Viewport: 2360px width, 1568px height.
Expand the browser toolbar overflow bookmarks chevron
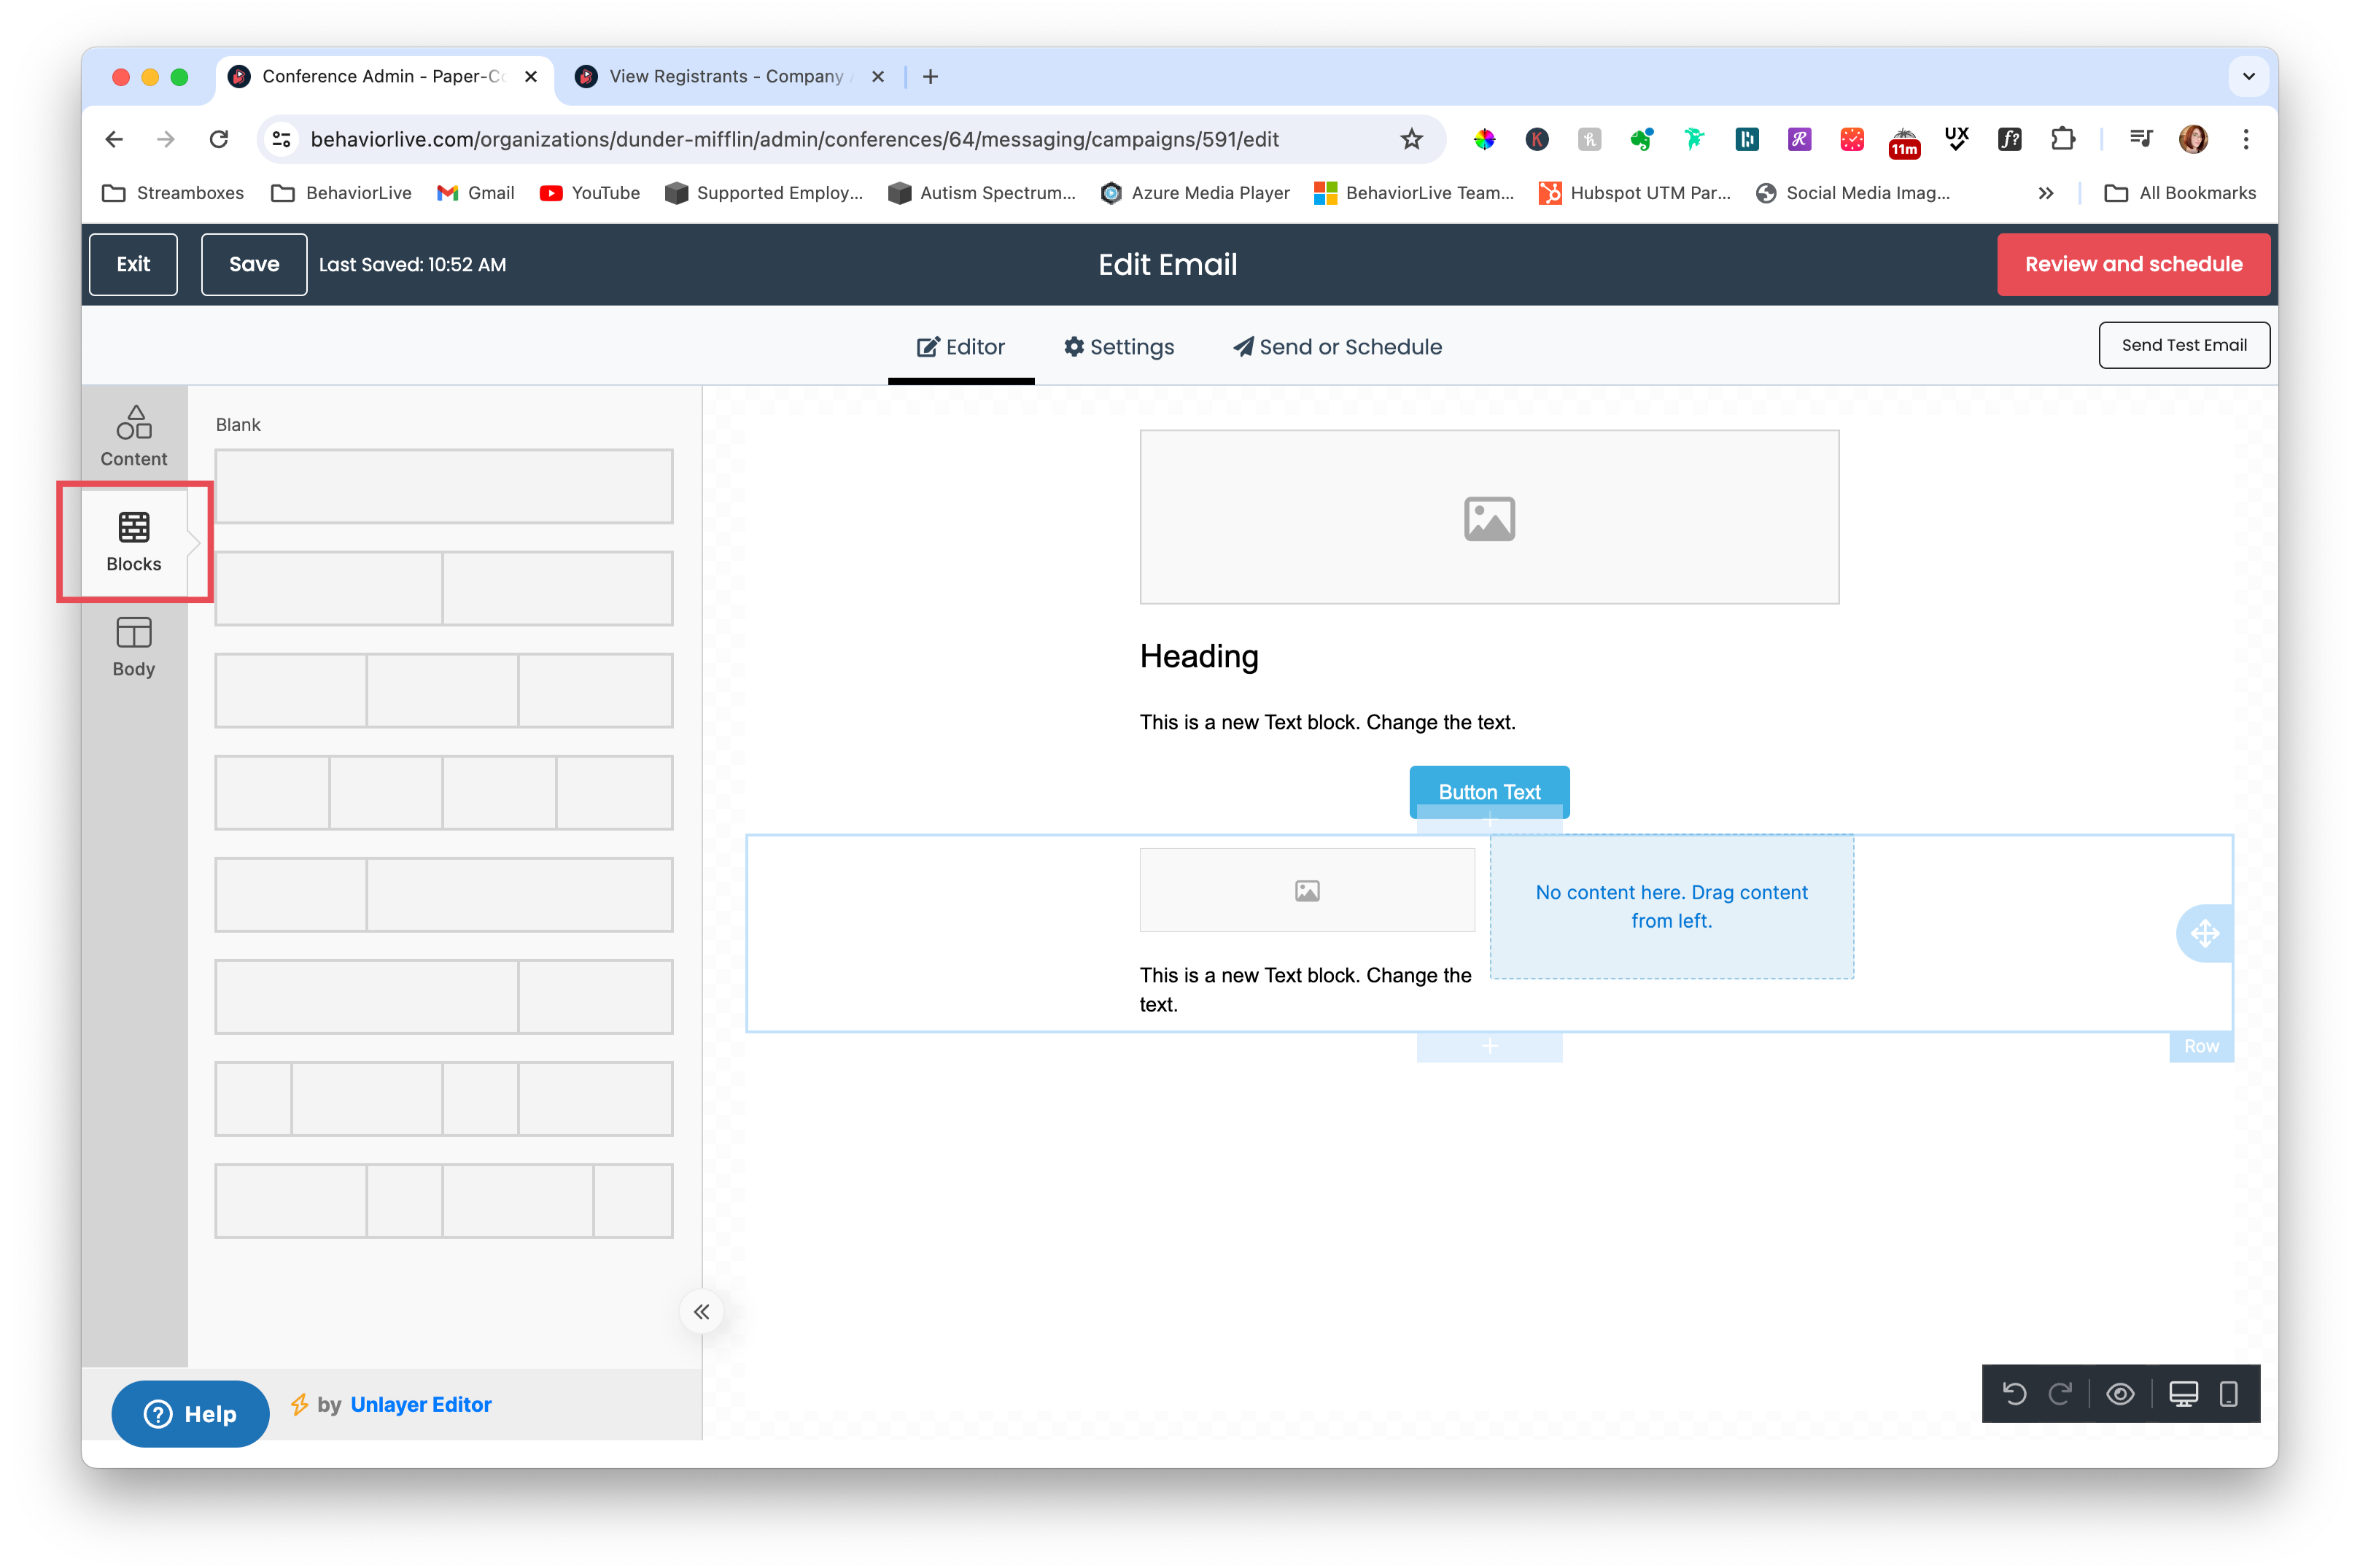coord(2046,193)
